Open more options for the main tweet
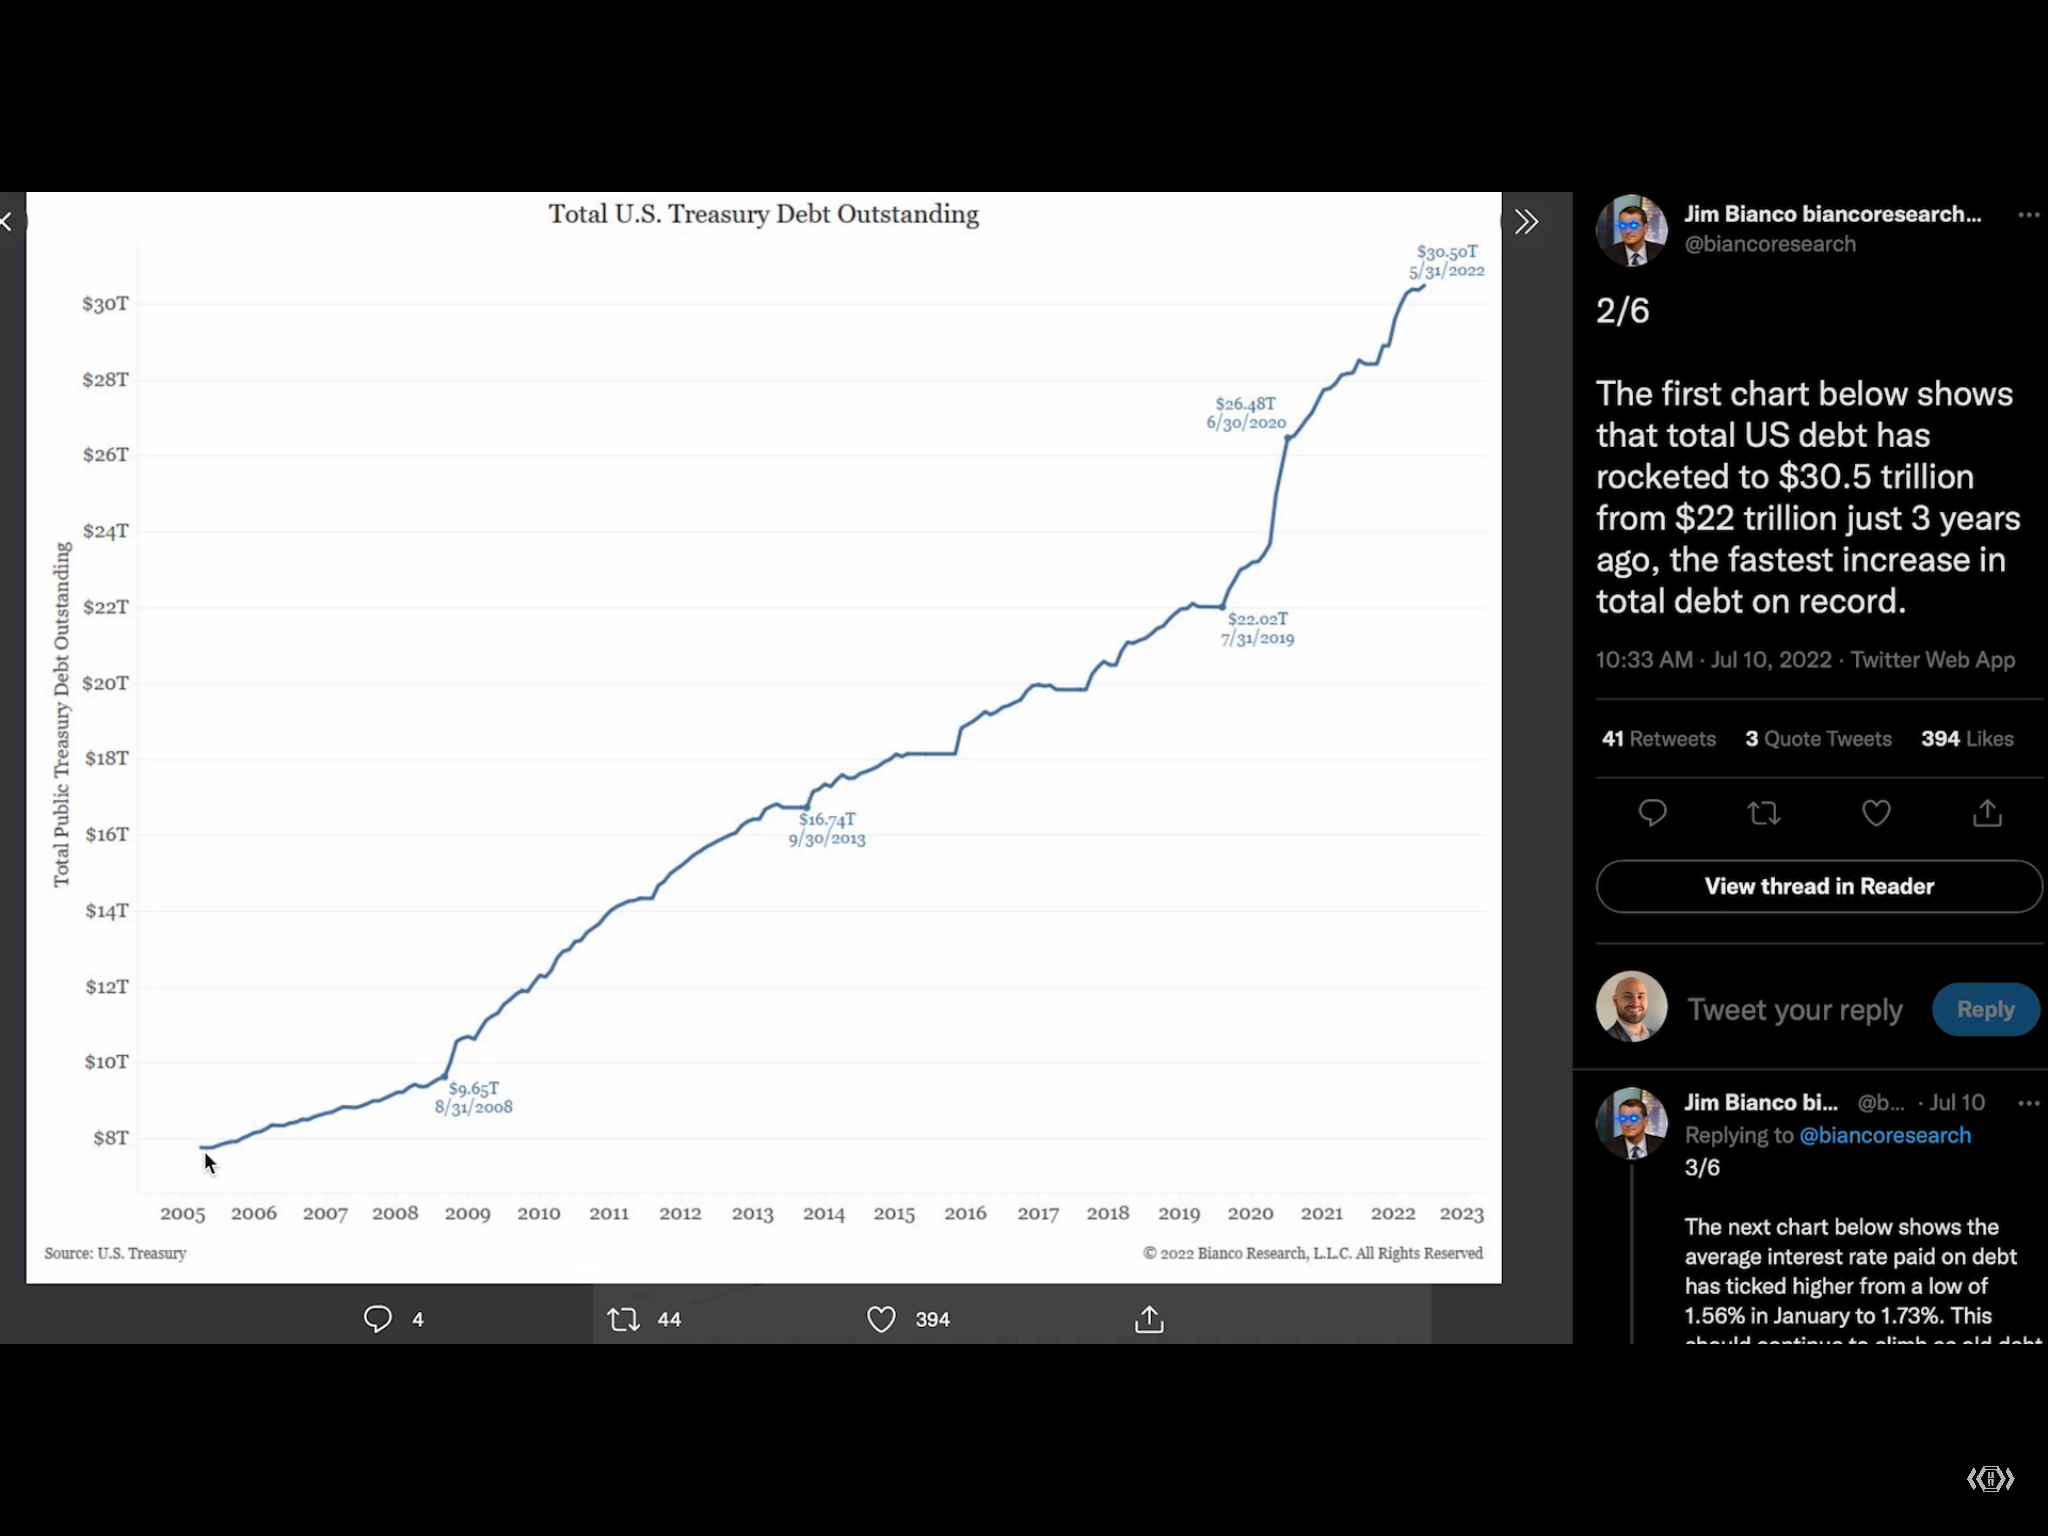The width and height of the screenshot is (2048, 1536). [2028, 215]
